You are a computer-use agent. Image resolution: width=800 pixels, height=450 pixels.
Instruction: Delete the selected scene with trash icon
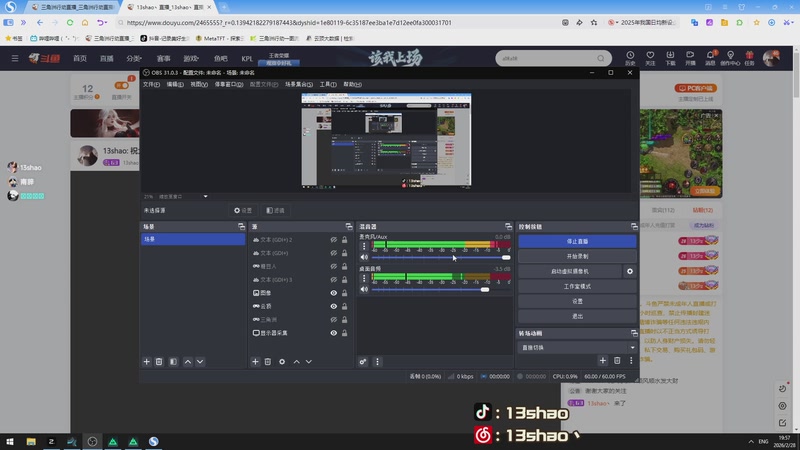pyautogui.click(x=159, y=362)
